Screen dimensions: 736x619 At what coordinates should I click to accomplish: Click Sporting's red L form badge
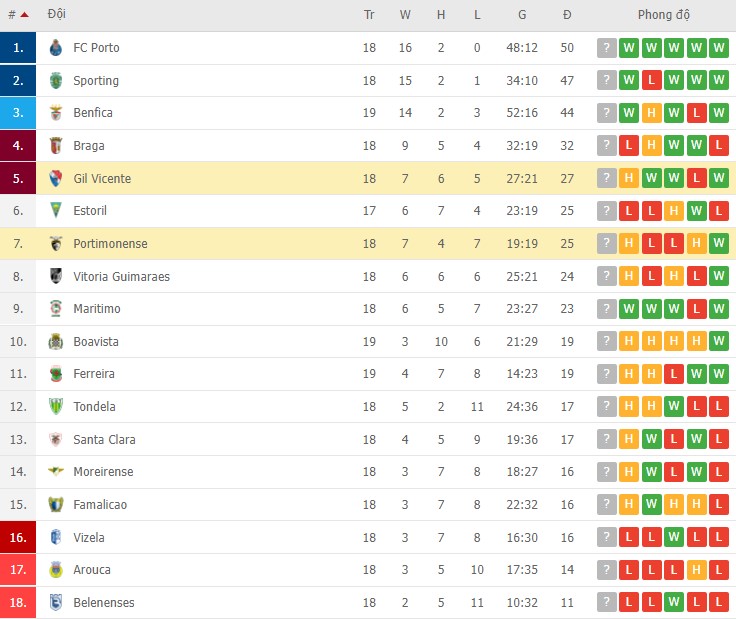651,81
